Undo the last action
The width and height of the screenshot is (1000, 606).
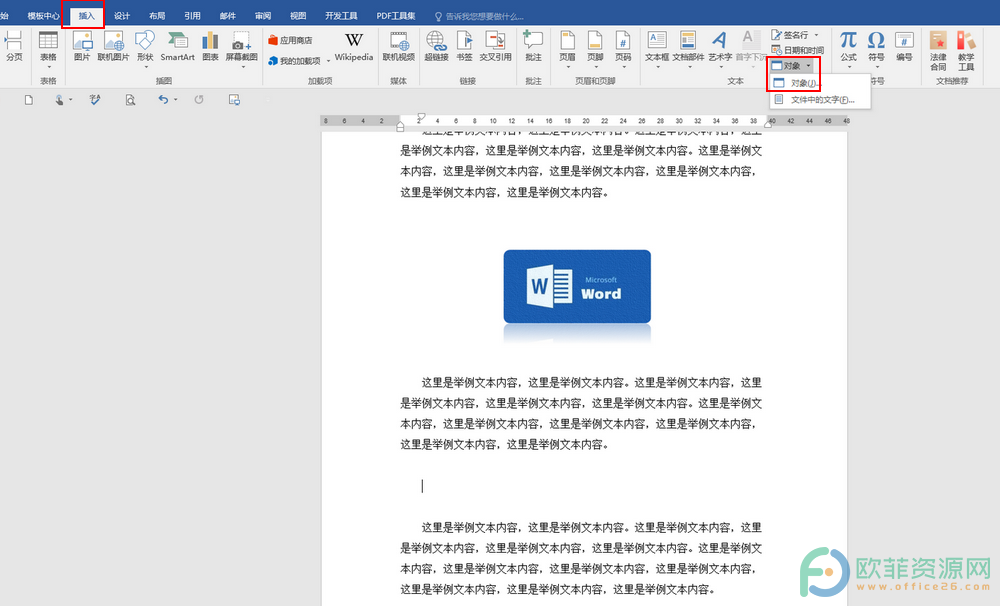click(163, 100)
